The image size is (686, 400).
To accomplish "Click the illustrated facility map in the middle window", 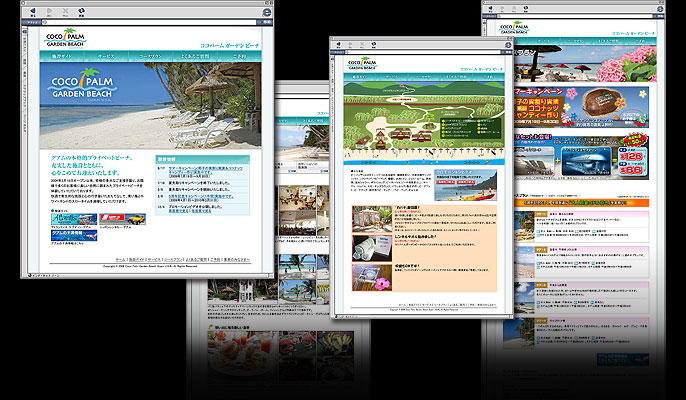I will [424, 123].
